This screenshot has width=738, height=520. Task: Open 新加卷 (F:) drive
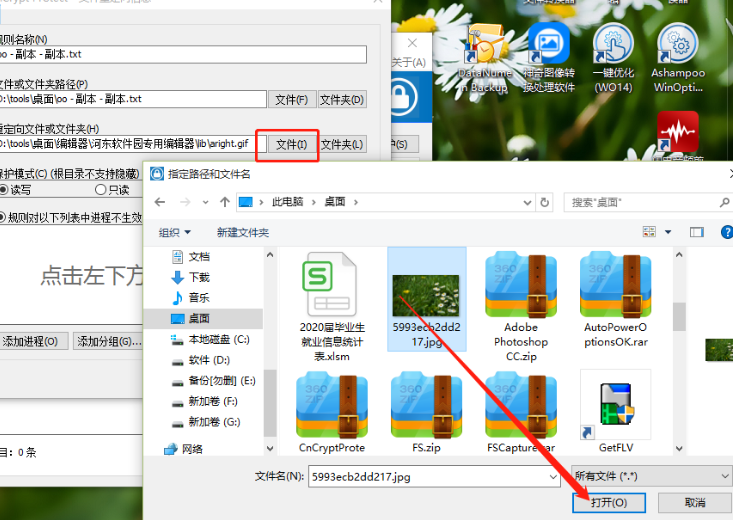tap(204, 401)
